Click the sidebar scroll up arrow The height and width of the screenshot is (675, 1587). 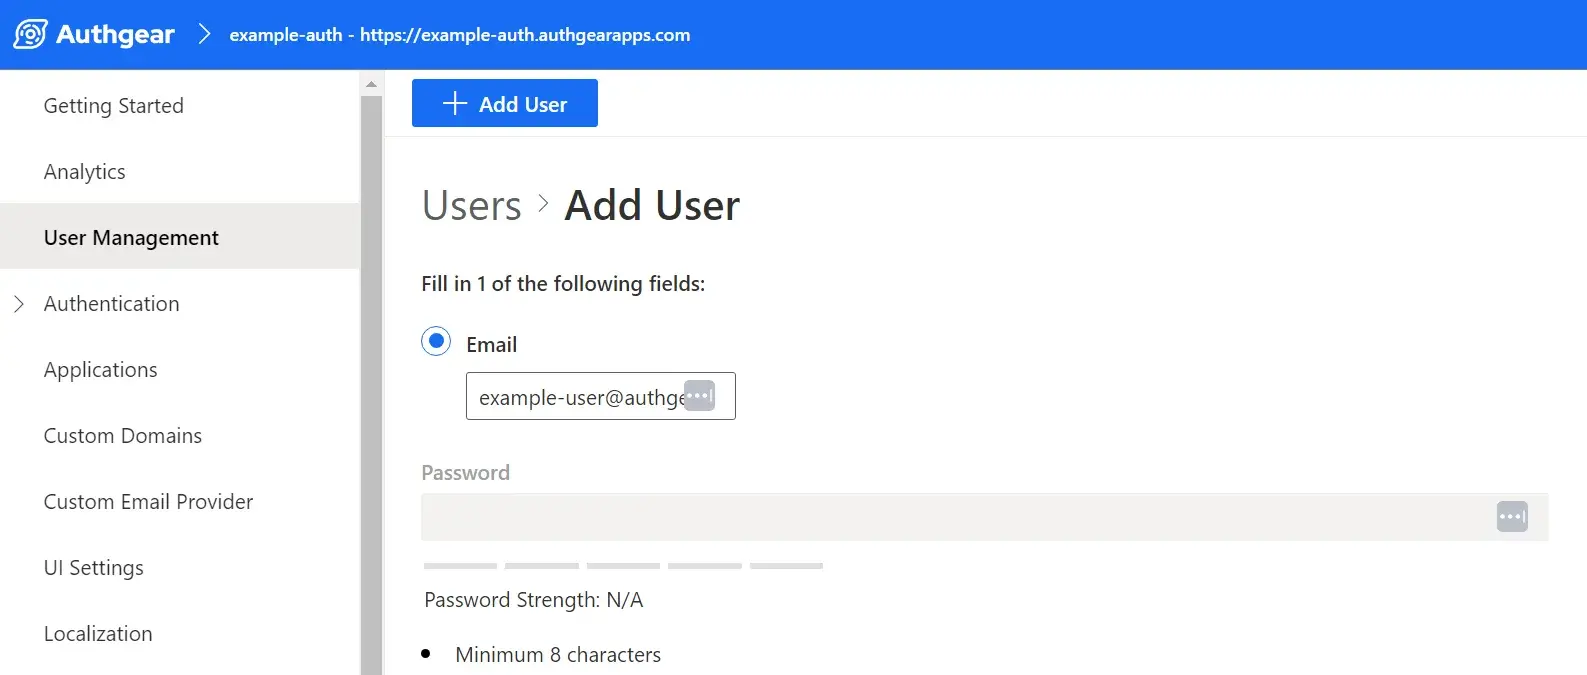point(371,84)
